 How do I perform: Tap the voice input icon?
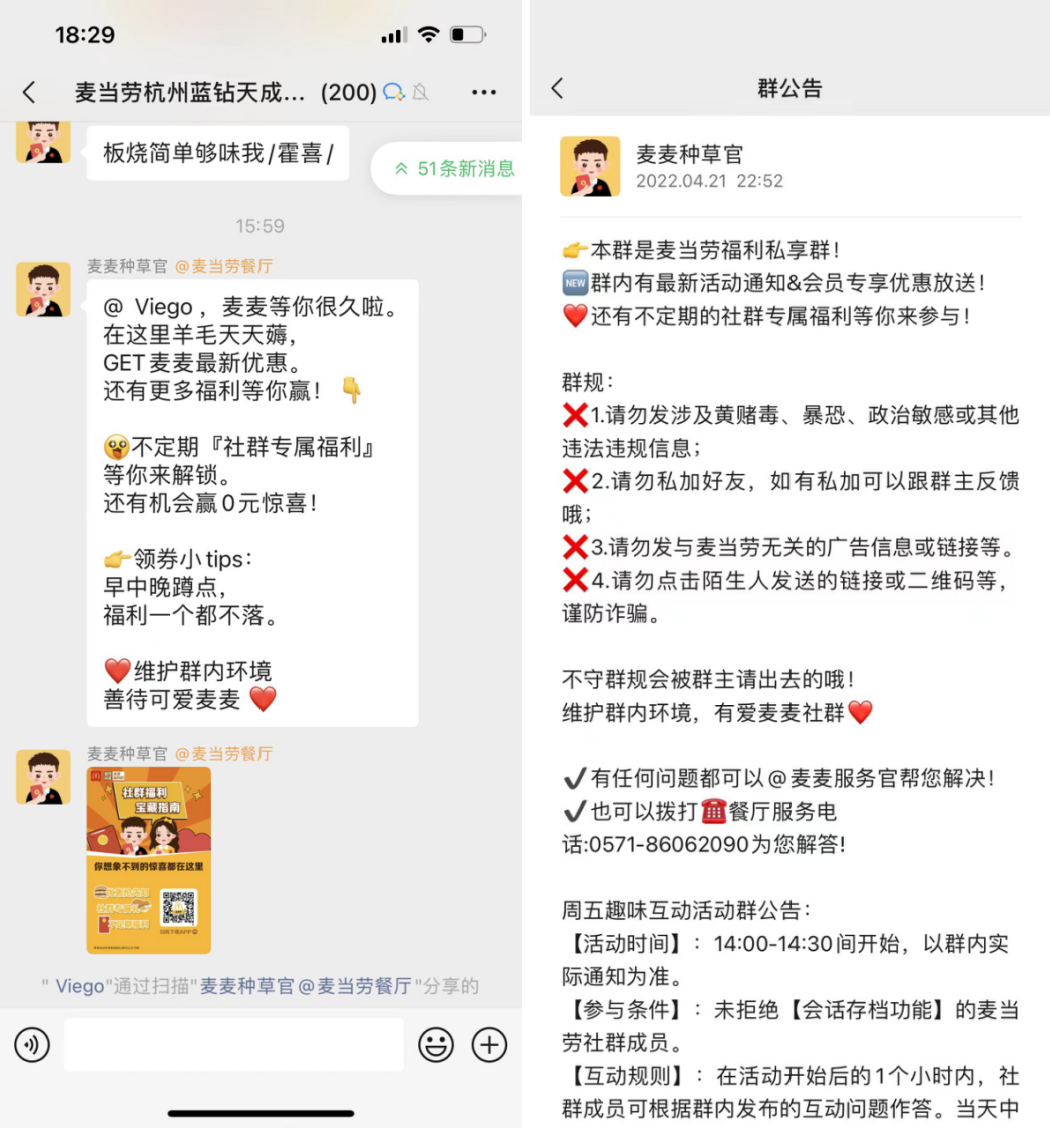point(32,1045)
